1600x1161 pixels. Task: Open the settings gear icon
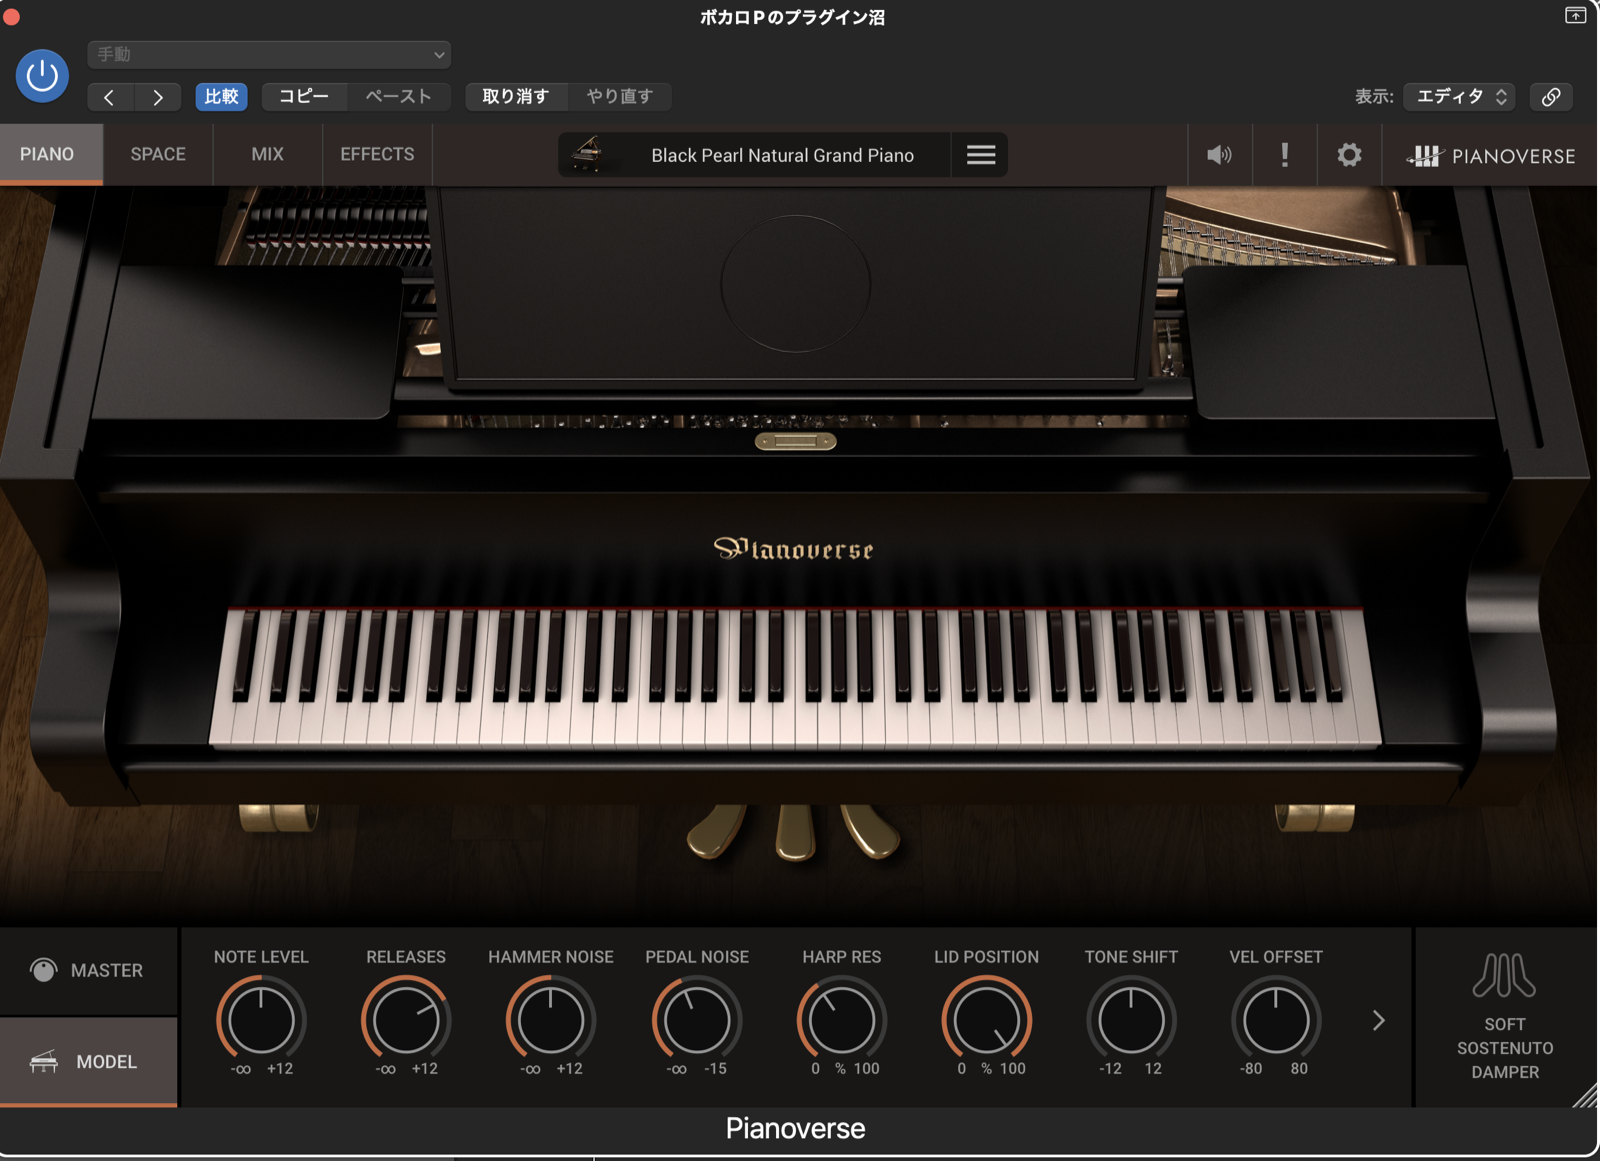point(1349,155)
